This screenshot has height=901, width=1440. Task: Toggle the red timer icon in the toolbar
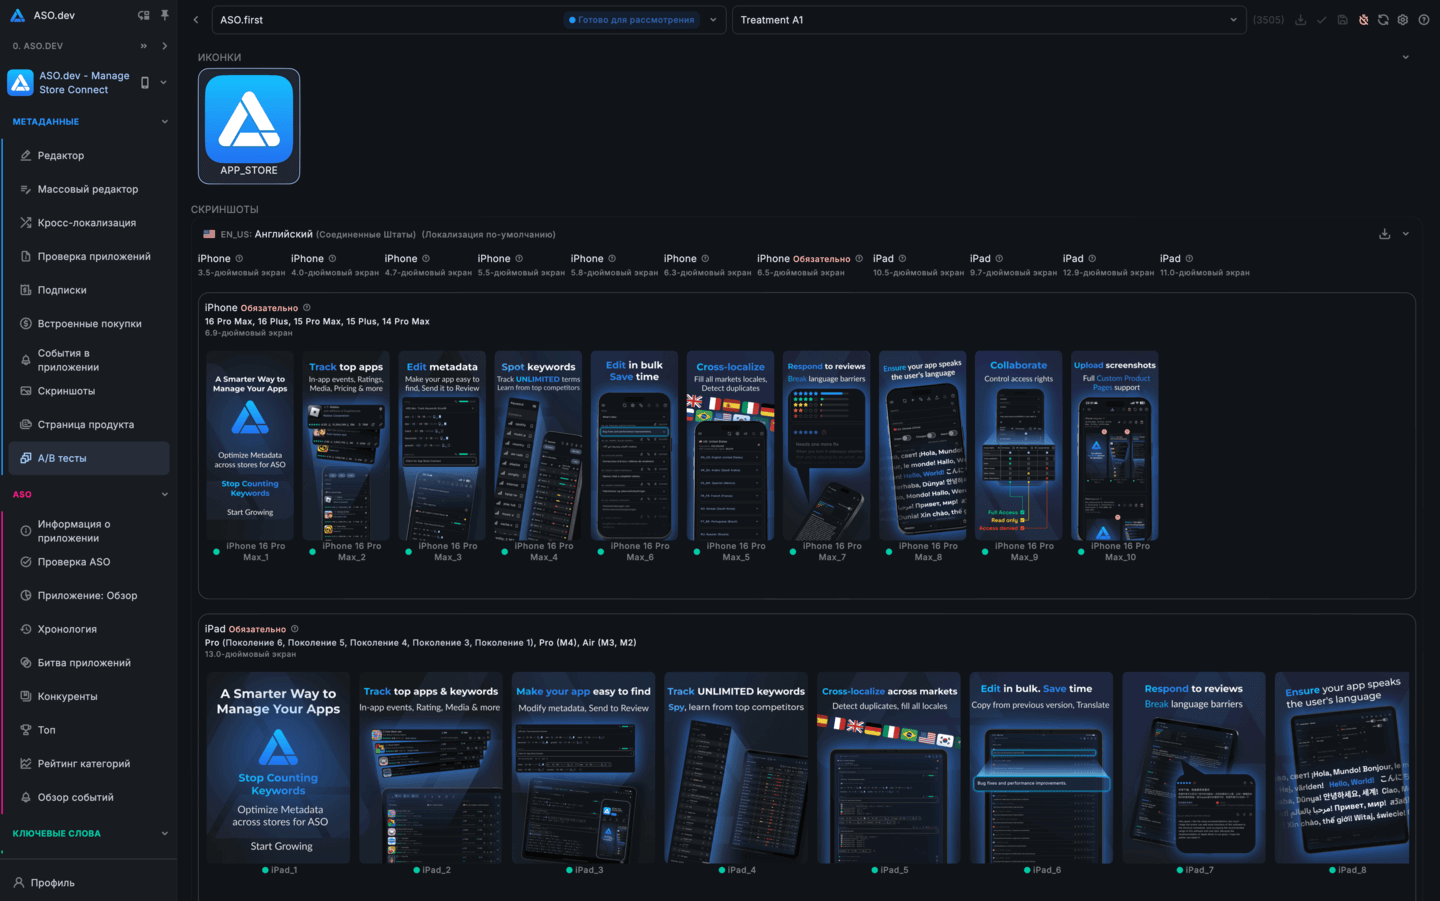pos(1363,20)
